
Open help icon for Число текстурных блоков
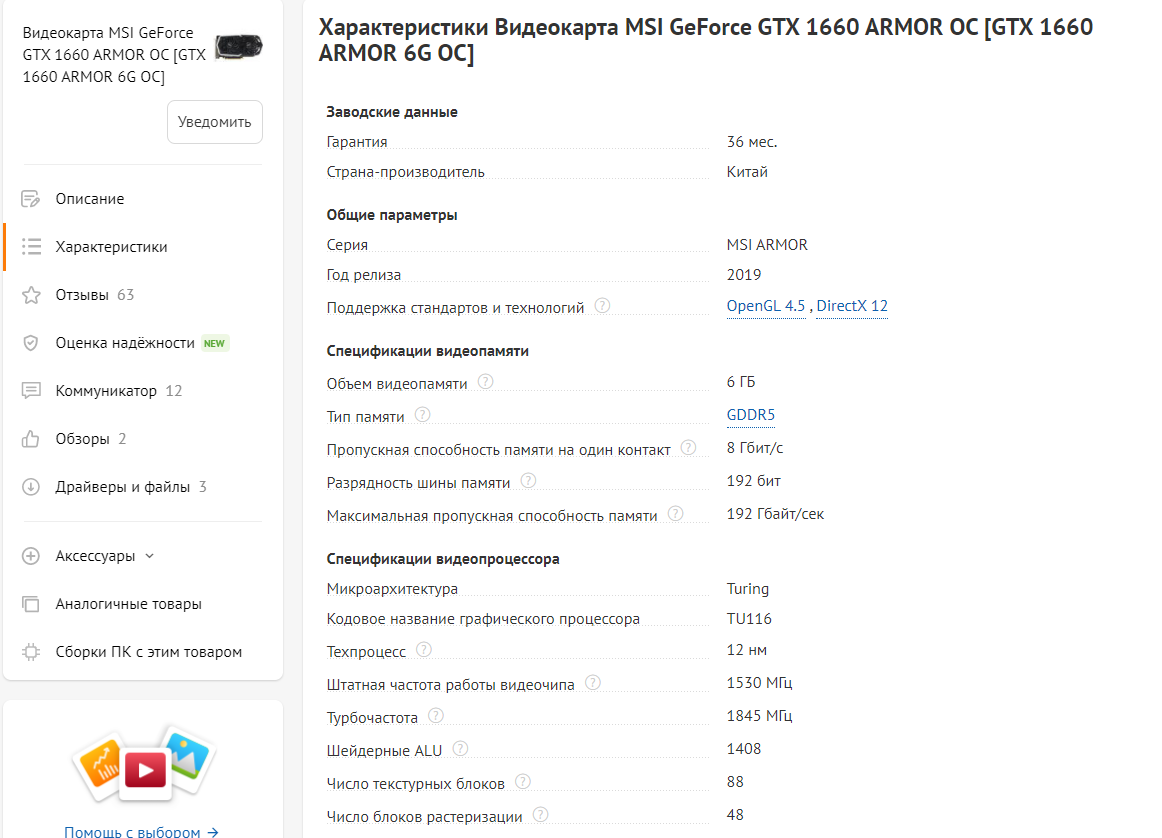pos(522,782)
